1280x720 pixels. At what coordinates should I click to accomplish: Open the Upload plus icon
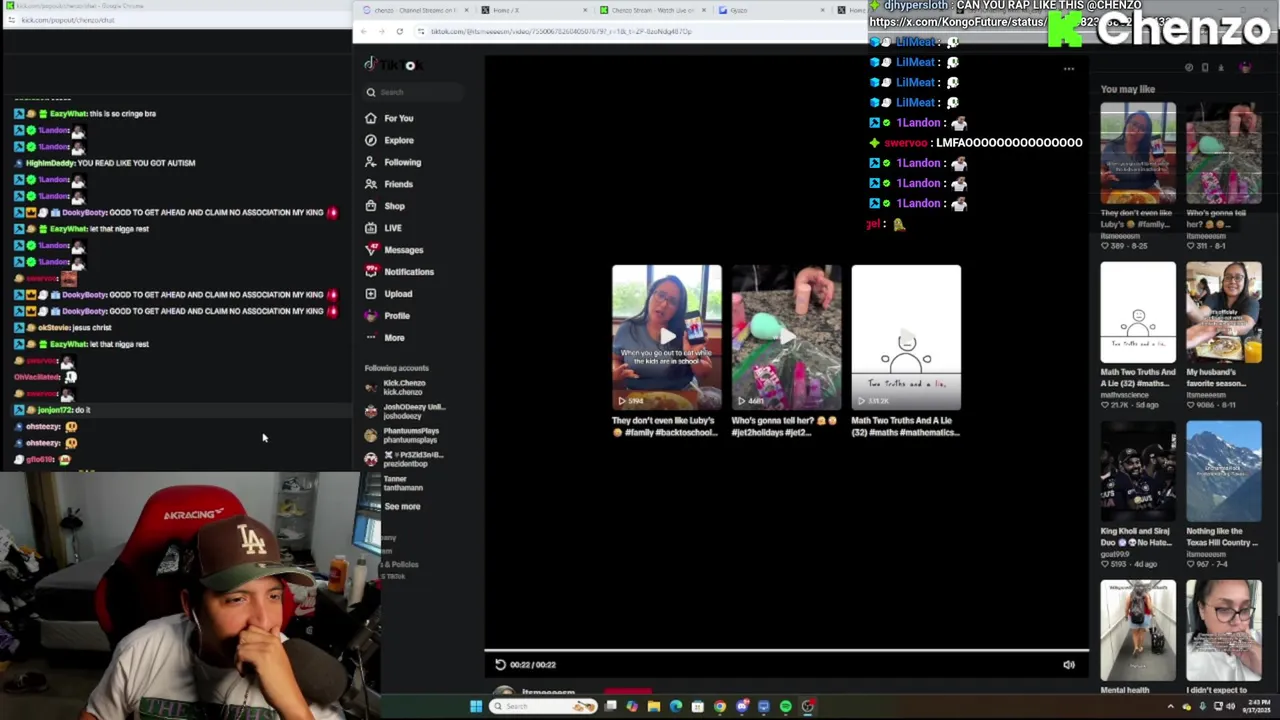[x=371, y=294]
